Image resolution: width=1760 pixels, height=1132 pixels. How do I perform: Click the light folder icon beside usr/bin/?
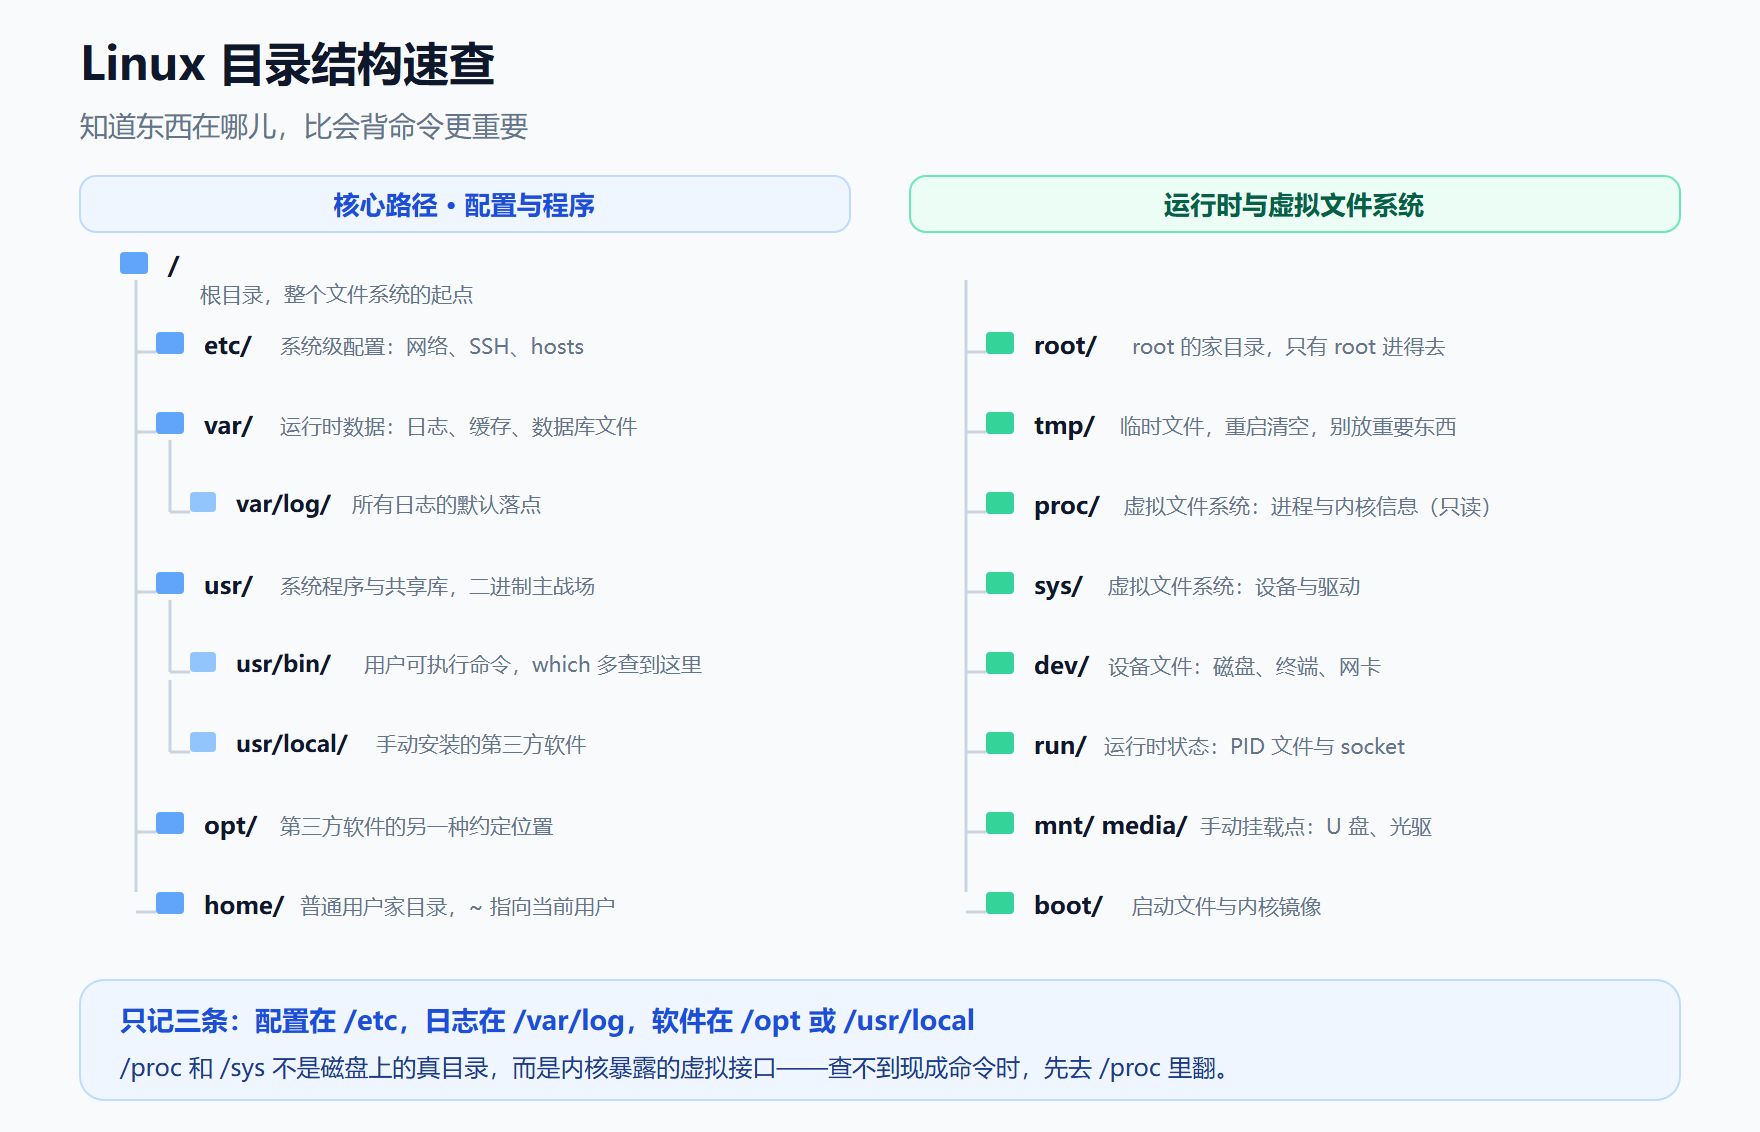(x=203, y=662)
